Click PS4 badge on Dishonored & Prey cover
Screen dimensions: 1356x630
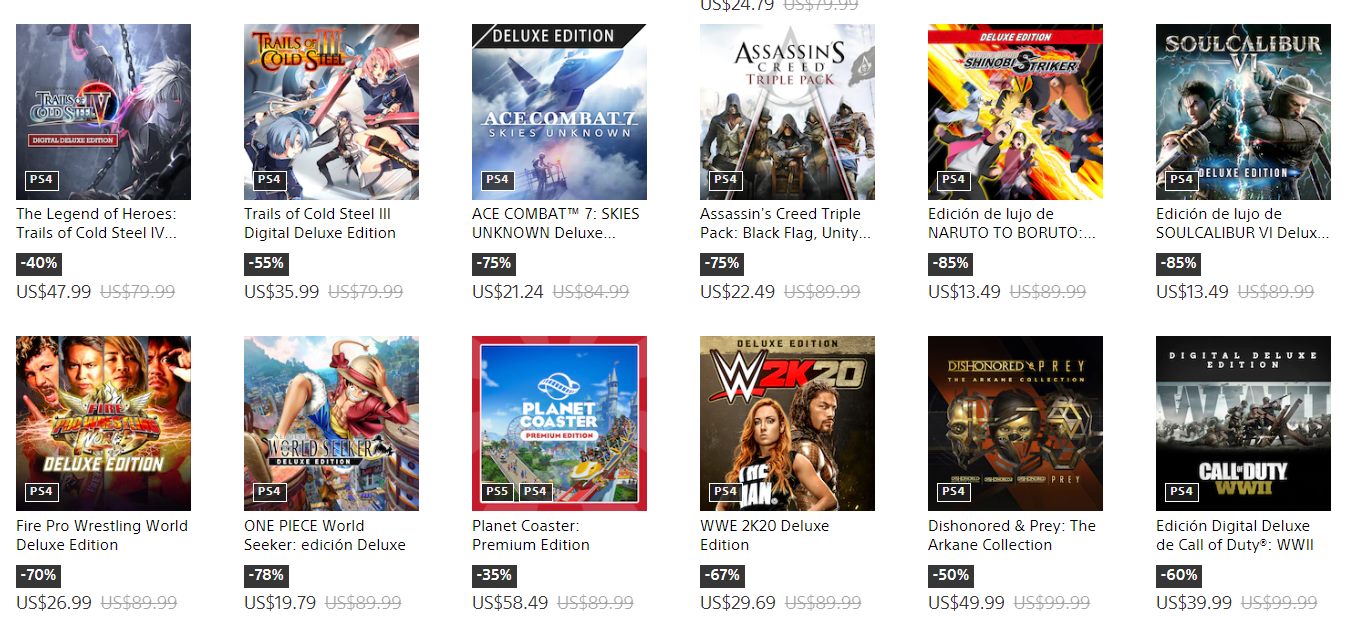point(953,491)
